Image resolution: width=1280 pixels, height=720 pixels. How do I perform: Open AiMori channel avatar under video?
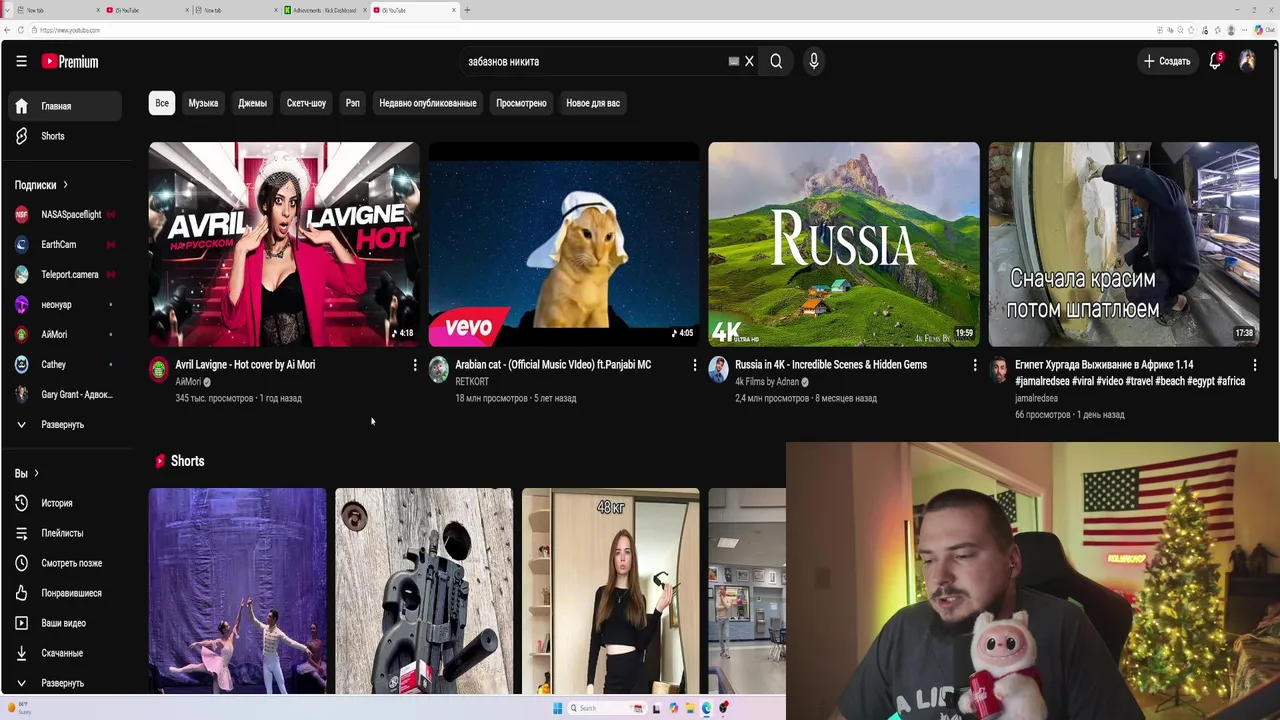pos(159,370)
